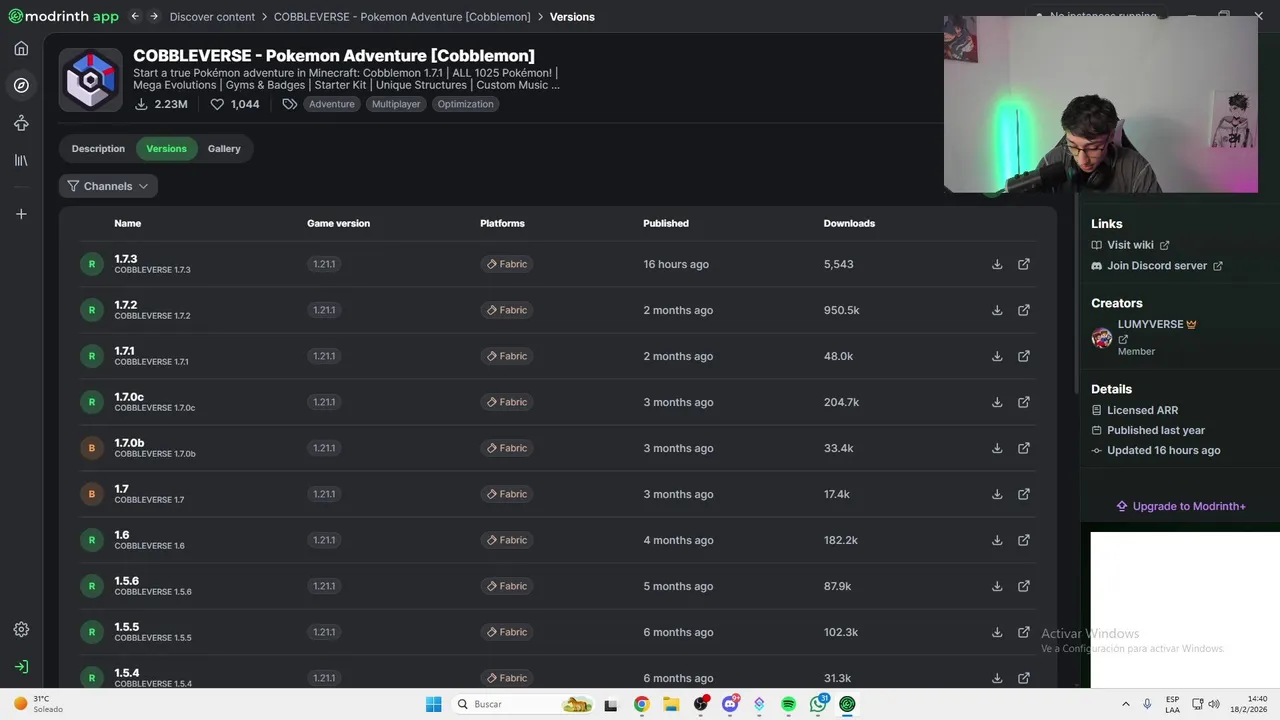Download version 1.7.0b using its download icon
Image resolution: width=1280 pixels, height=720 pixels.
pyautogui.click(x=997, y=448)
